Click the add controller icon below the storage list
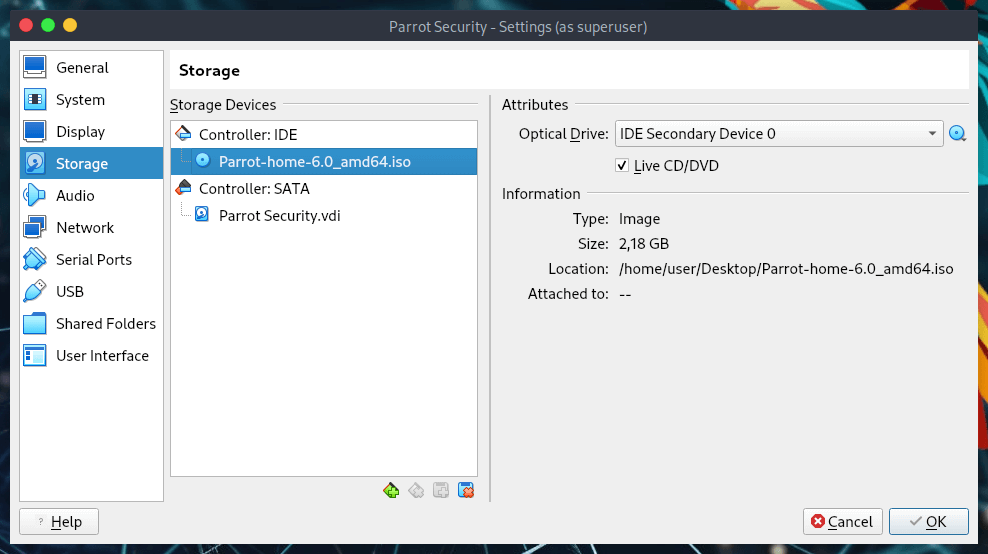Viewport: 988px width, 554px height. click(x=391, y=490)
